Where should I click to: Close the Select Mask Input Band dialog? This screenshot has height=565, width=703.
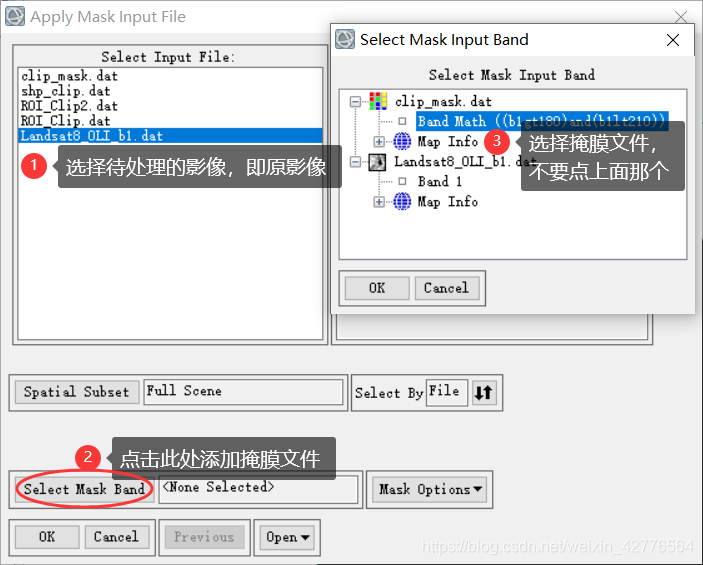click(x=673, y=40)
